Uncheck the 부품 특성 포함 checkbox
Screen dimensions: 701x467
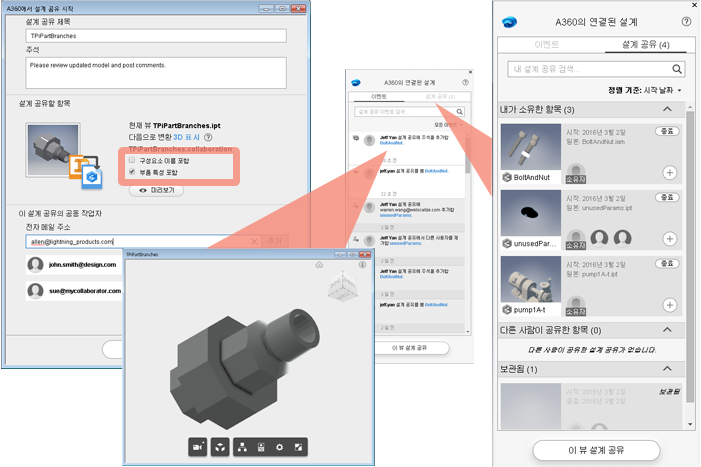point(132,172)
